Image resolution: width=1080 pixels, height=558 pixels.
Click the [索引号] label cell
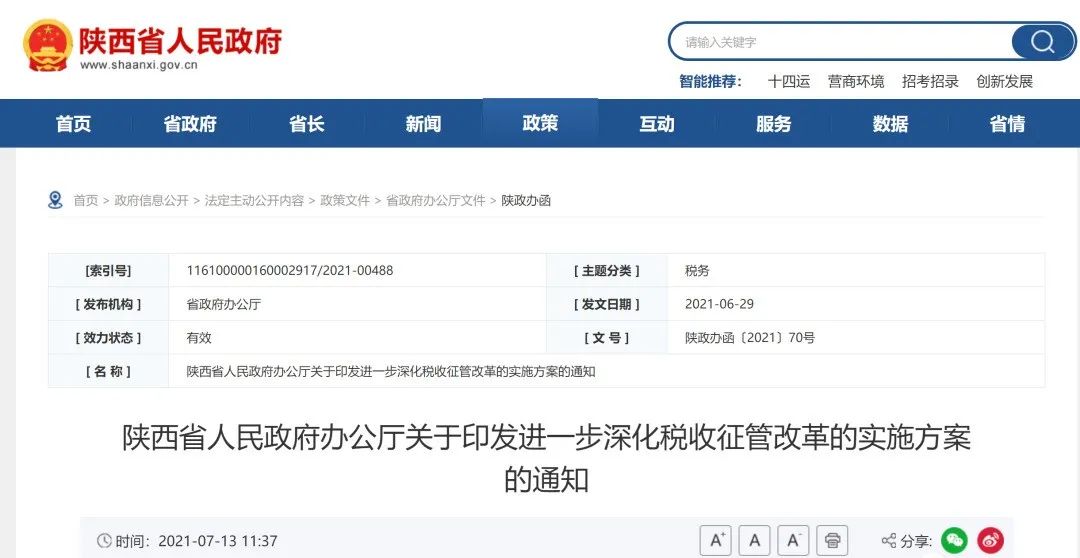click(108, 270)
